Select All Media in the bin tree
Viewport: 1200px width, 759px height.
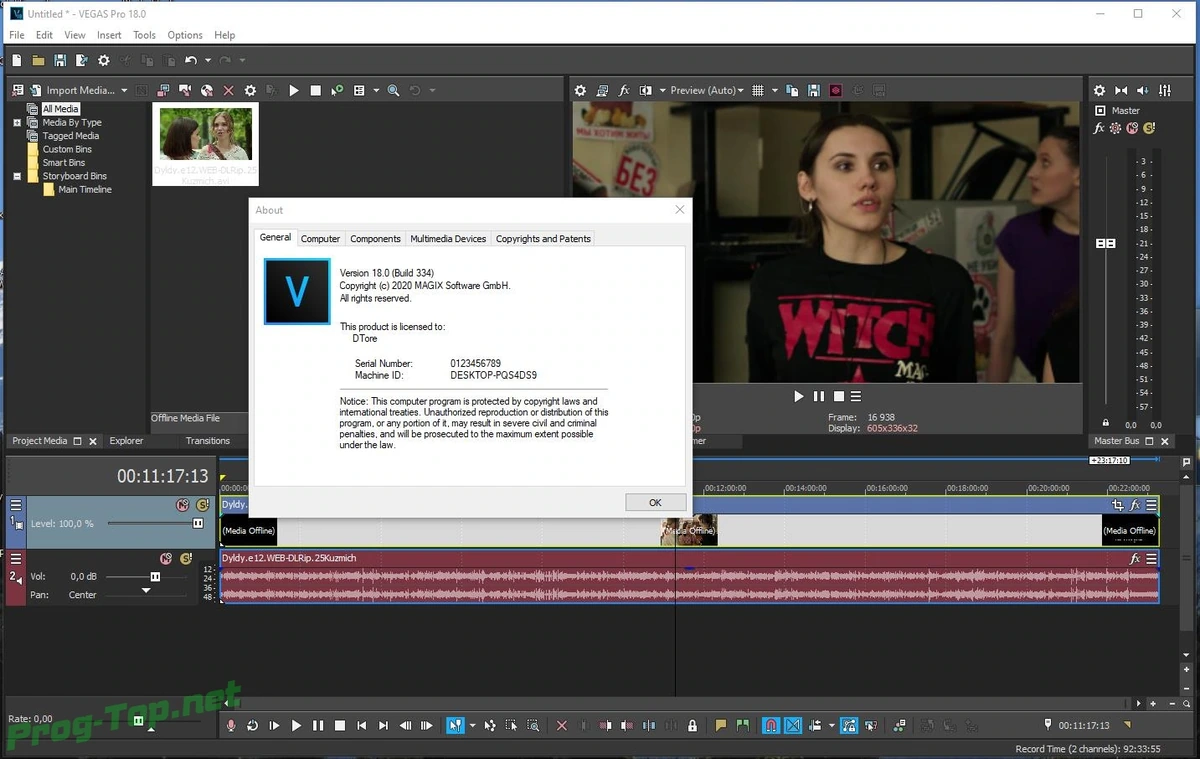pyautogui.click(x=60, y=109)
